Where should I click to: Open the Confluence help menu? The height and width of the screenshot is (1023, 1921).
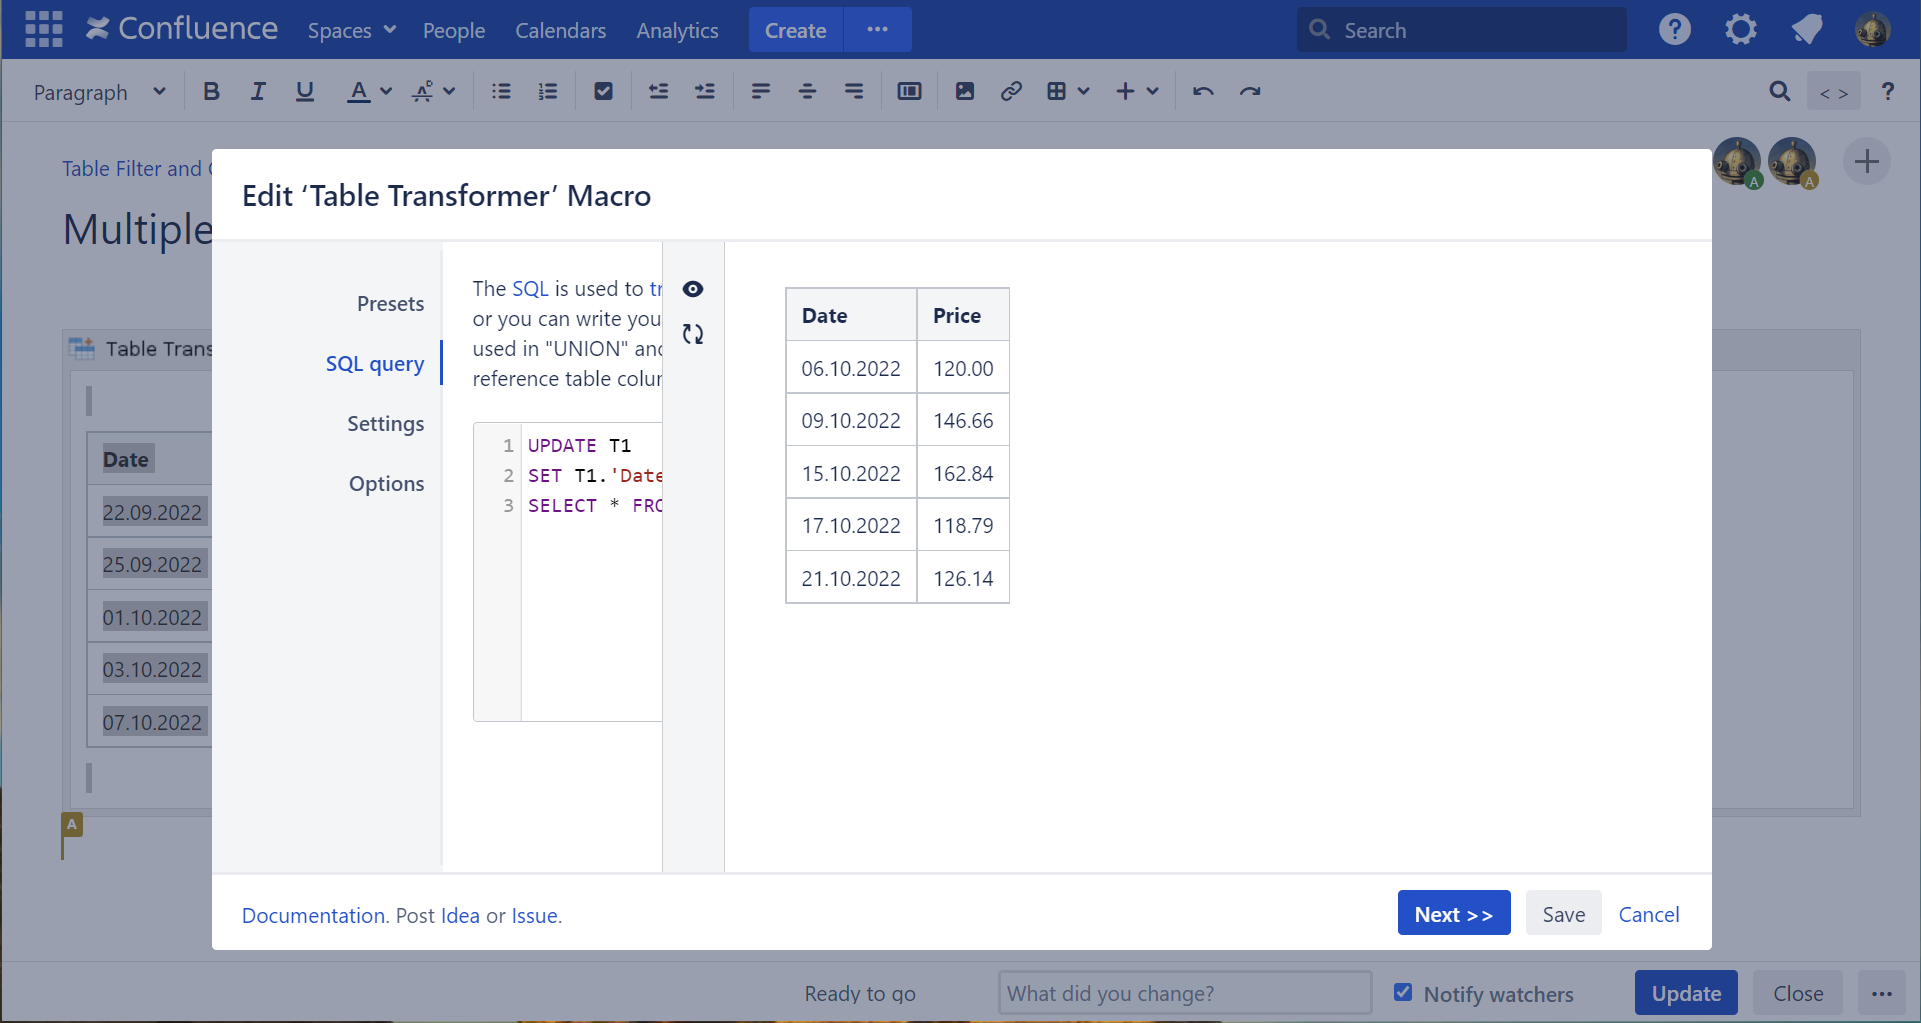(1675, 30)
